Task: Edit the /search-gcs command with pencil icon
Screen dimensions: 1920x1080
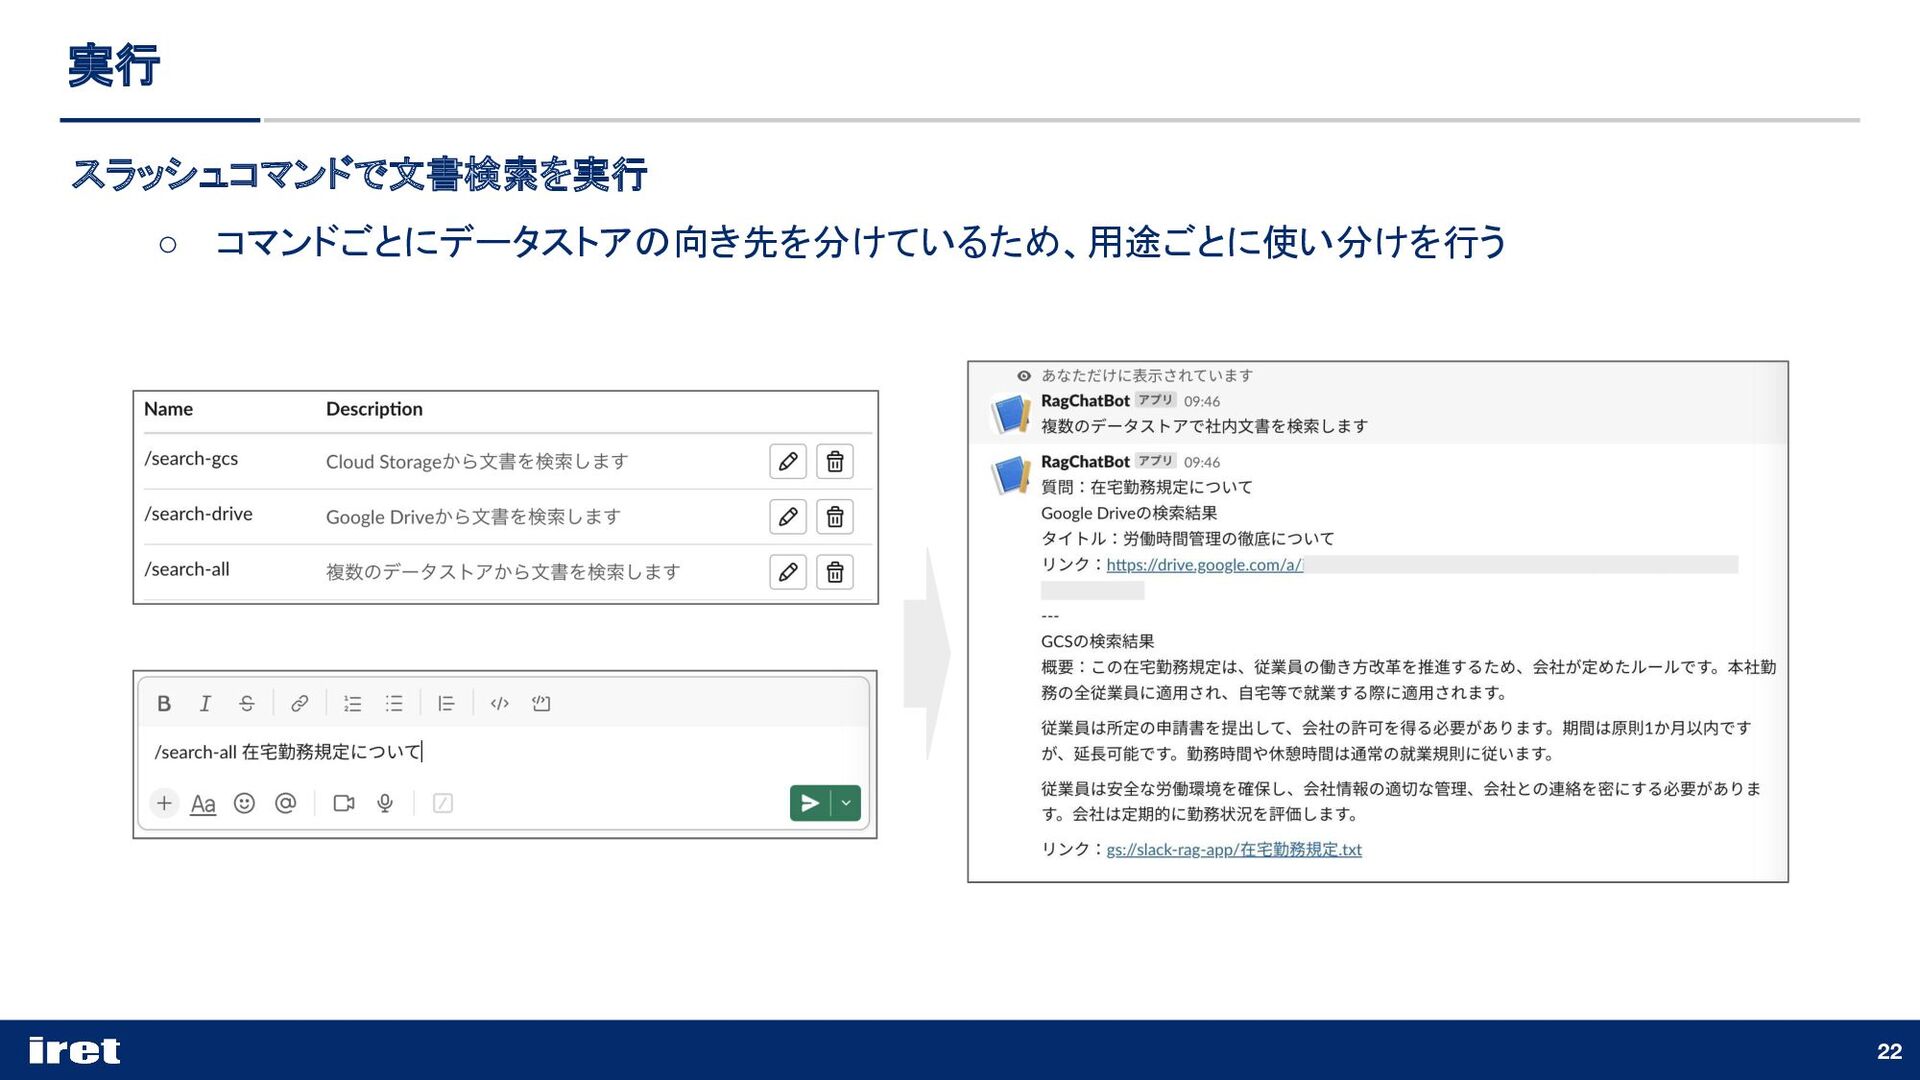Action: [788, 461]
